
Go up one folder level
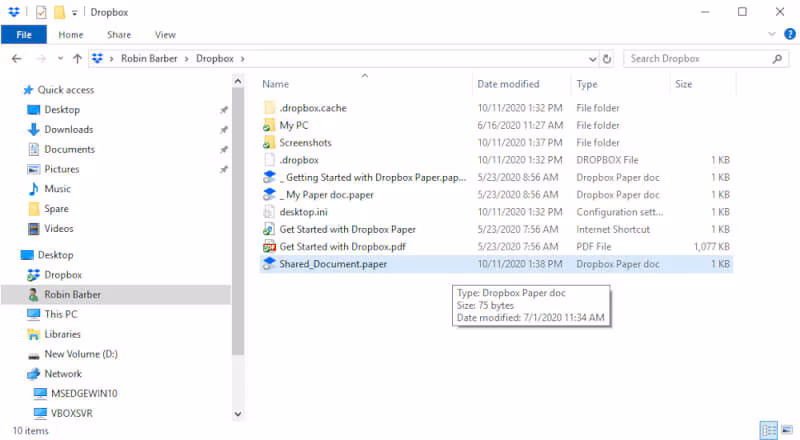pyautogui.click(x=77, y=59)
